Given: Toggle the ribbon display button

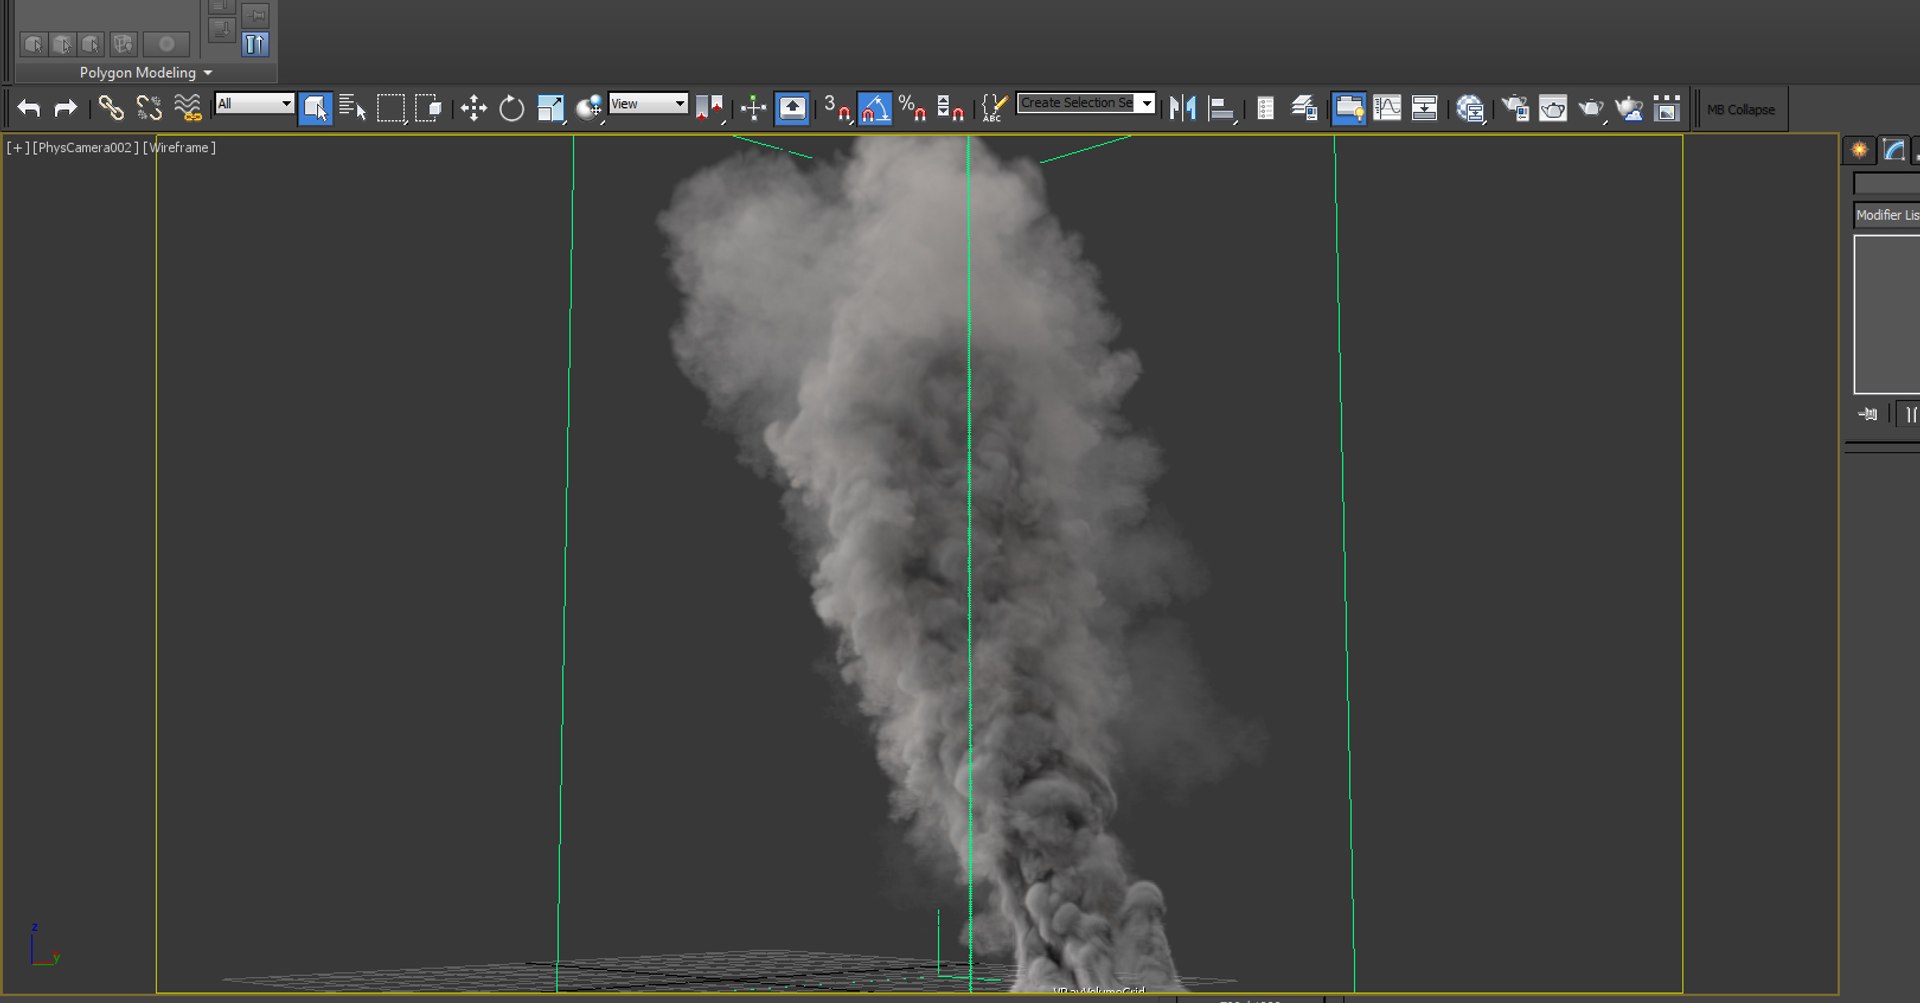Looking at the screenshot, I should (x=1349, y=108).
